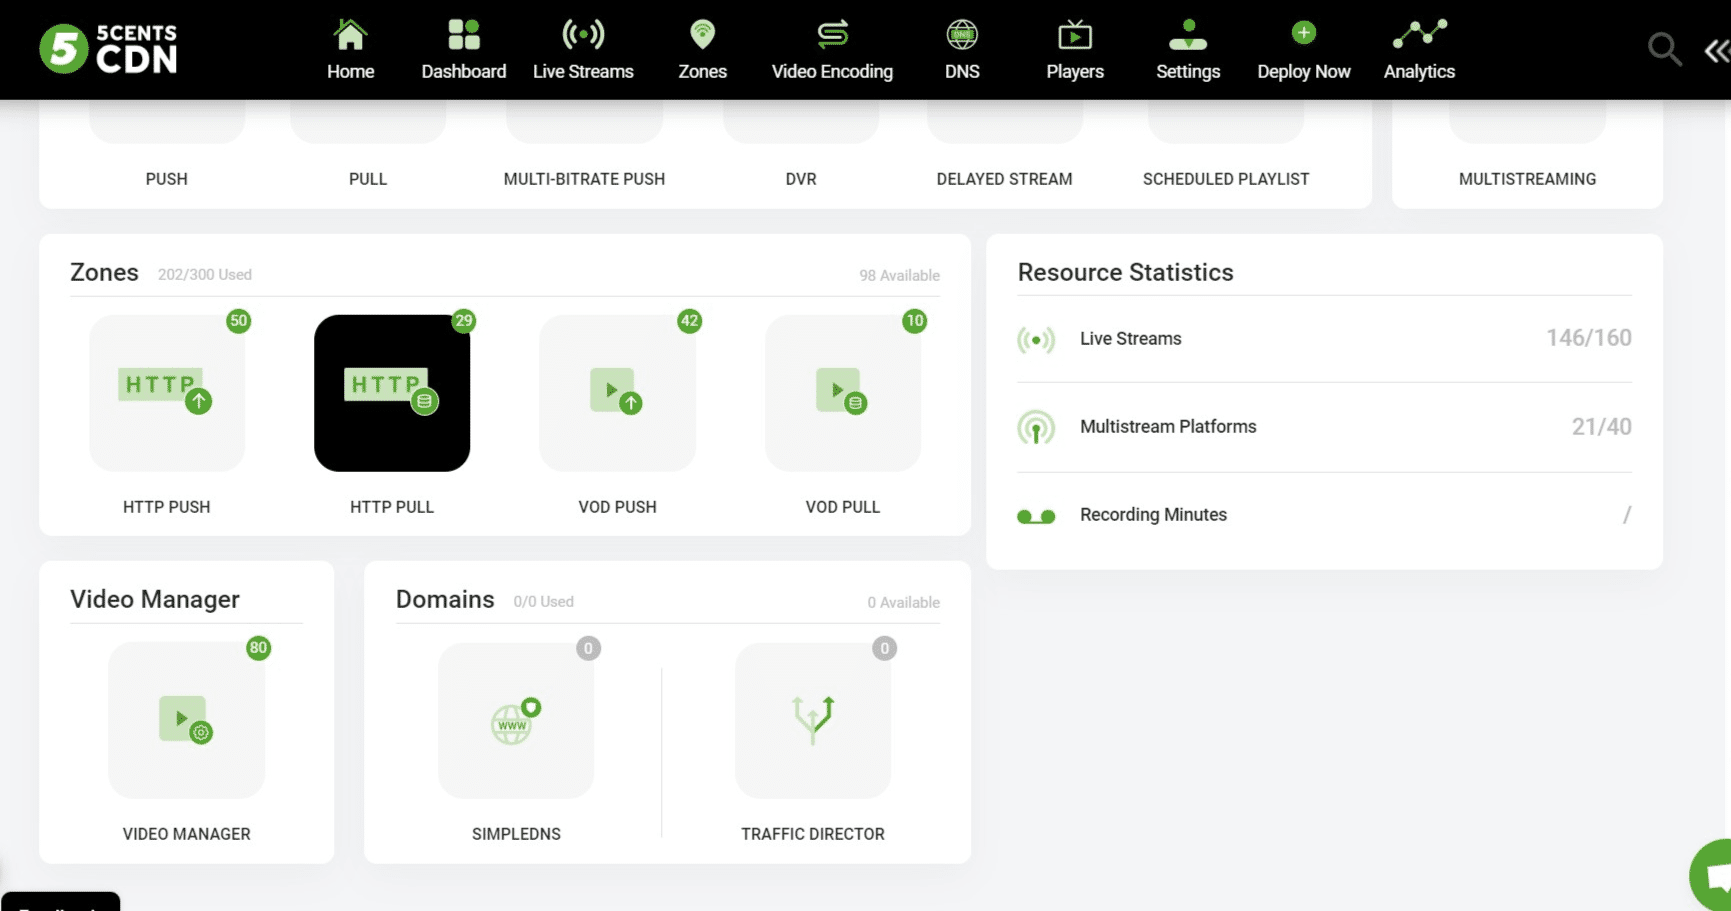Navigate to DNS in the top bar
Image resolution: width=1731 pixels, height=911 pixels.
tap(962, 50)
